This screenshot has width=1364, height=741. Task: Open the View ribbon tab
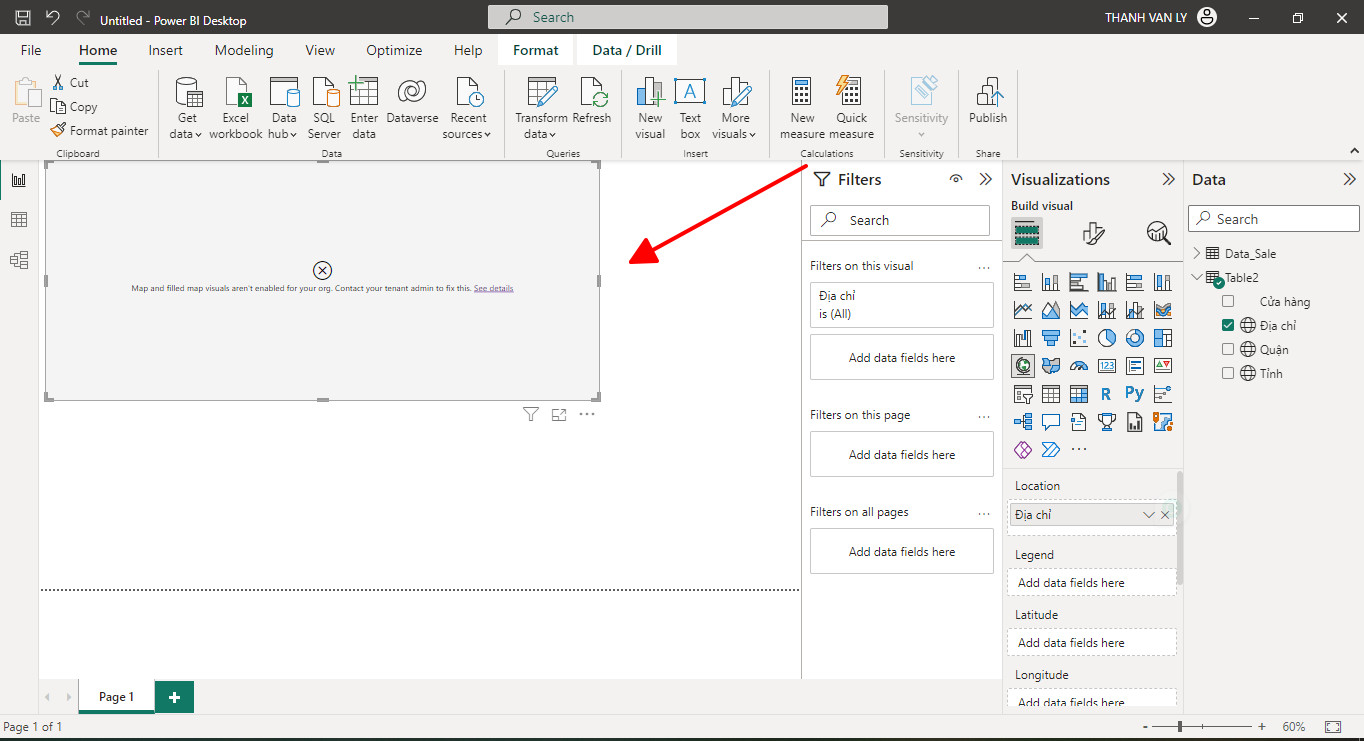point(320,50)
